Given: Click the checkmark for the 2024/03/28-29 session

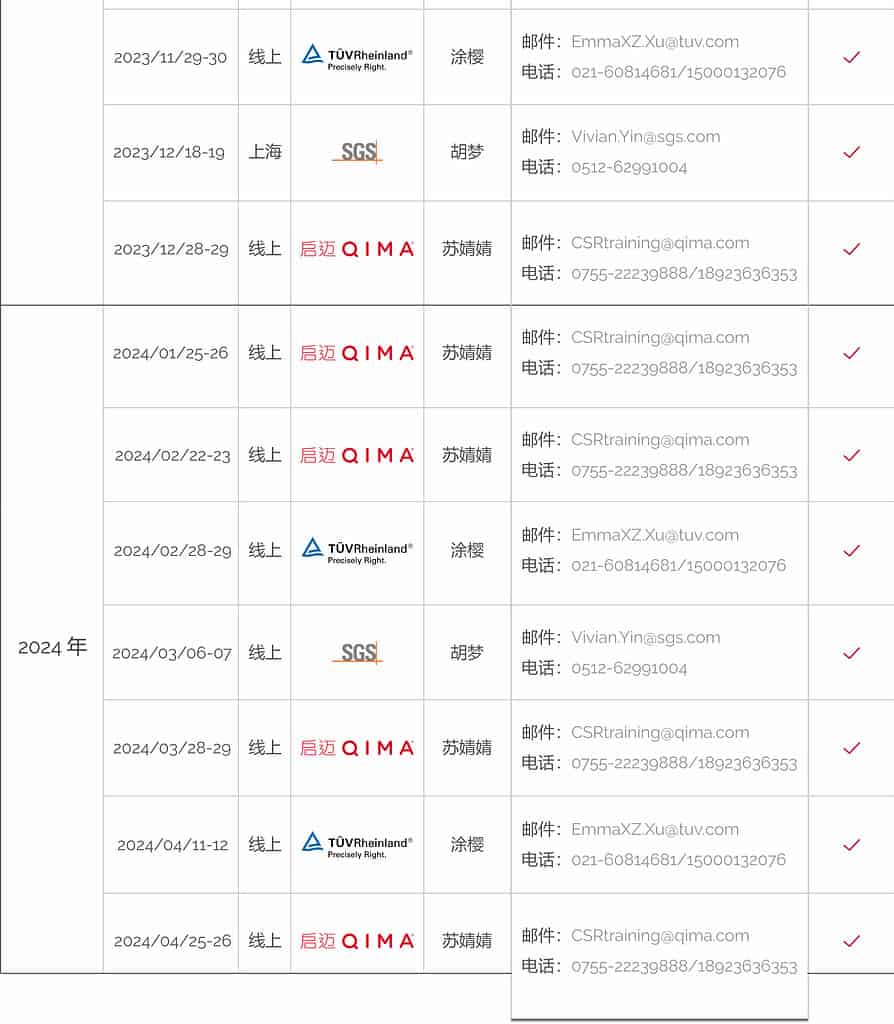Looking at the screenshot, I should 852,748.
